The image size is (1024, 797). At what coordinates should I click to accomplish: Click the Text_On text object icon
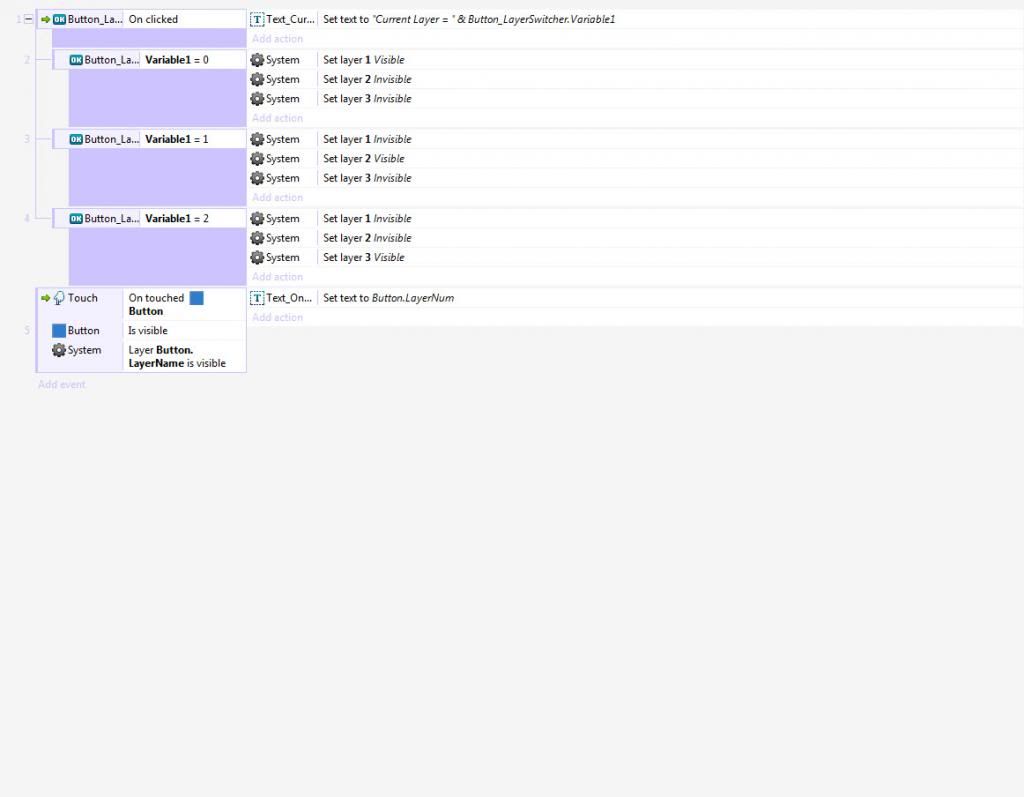click(x=257, y=298)
